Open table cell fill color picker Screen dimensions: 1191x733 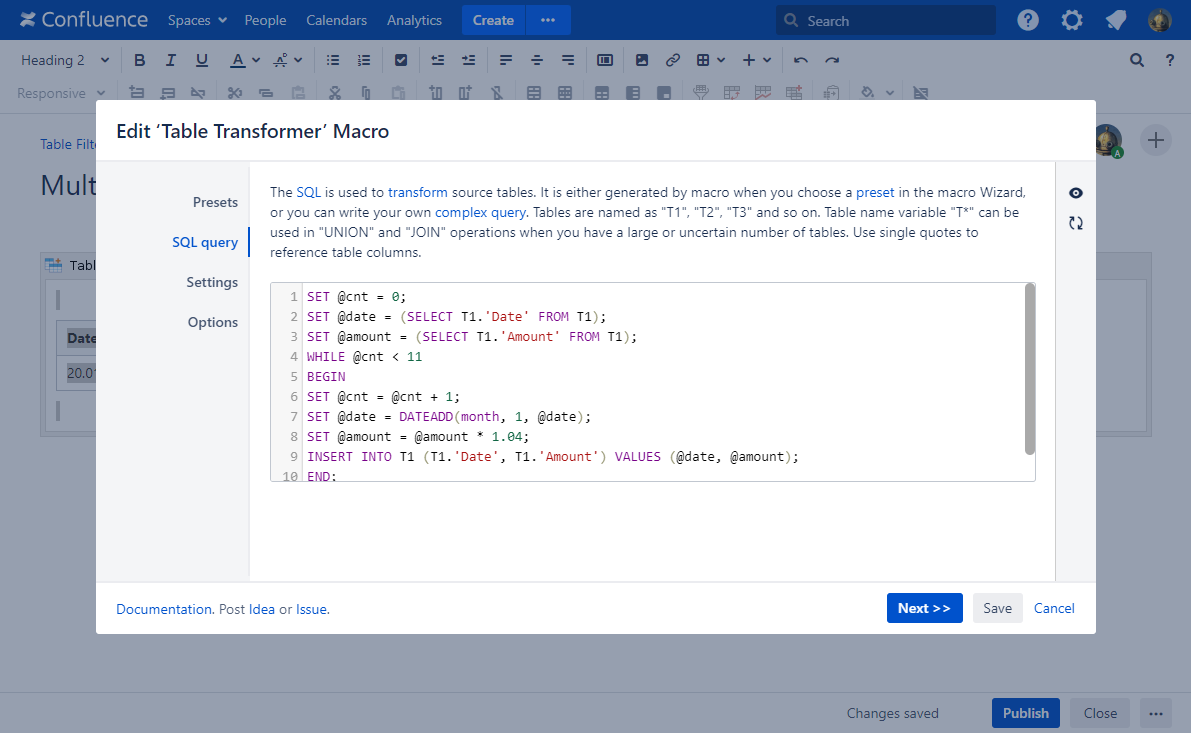(x=867, y=93)
